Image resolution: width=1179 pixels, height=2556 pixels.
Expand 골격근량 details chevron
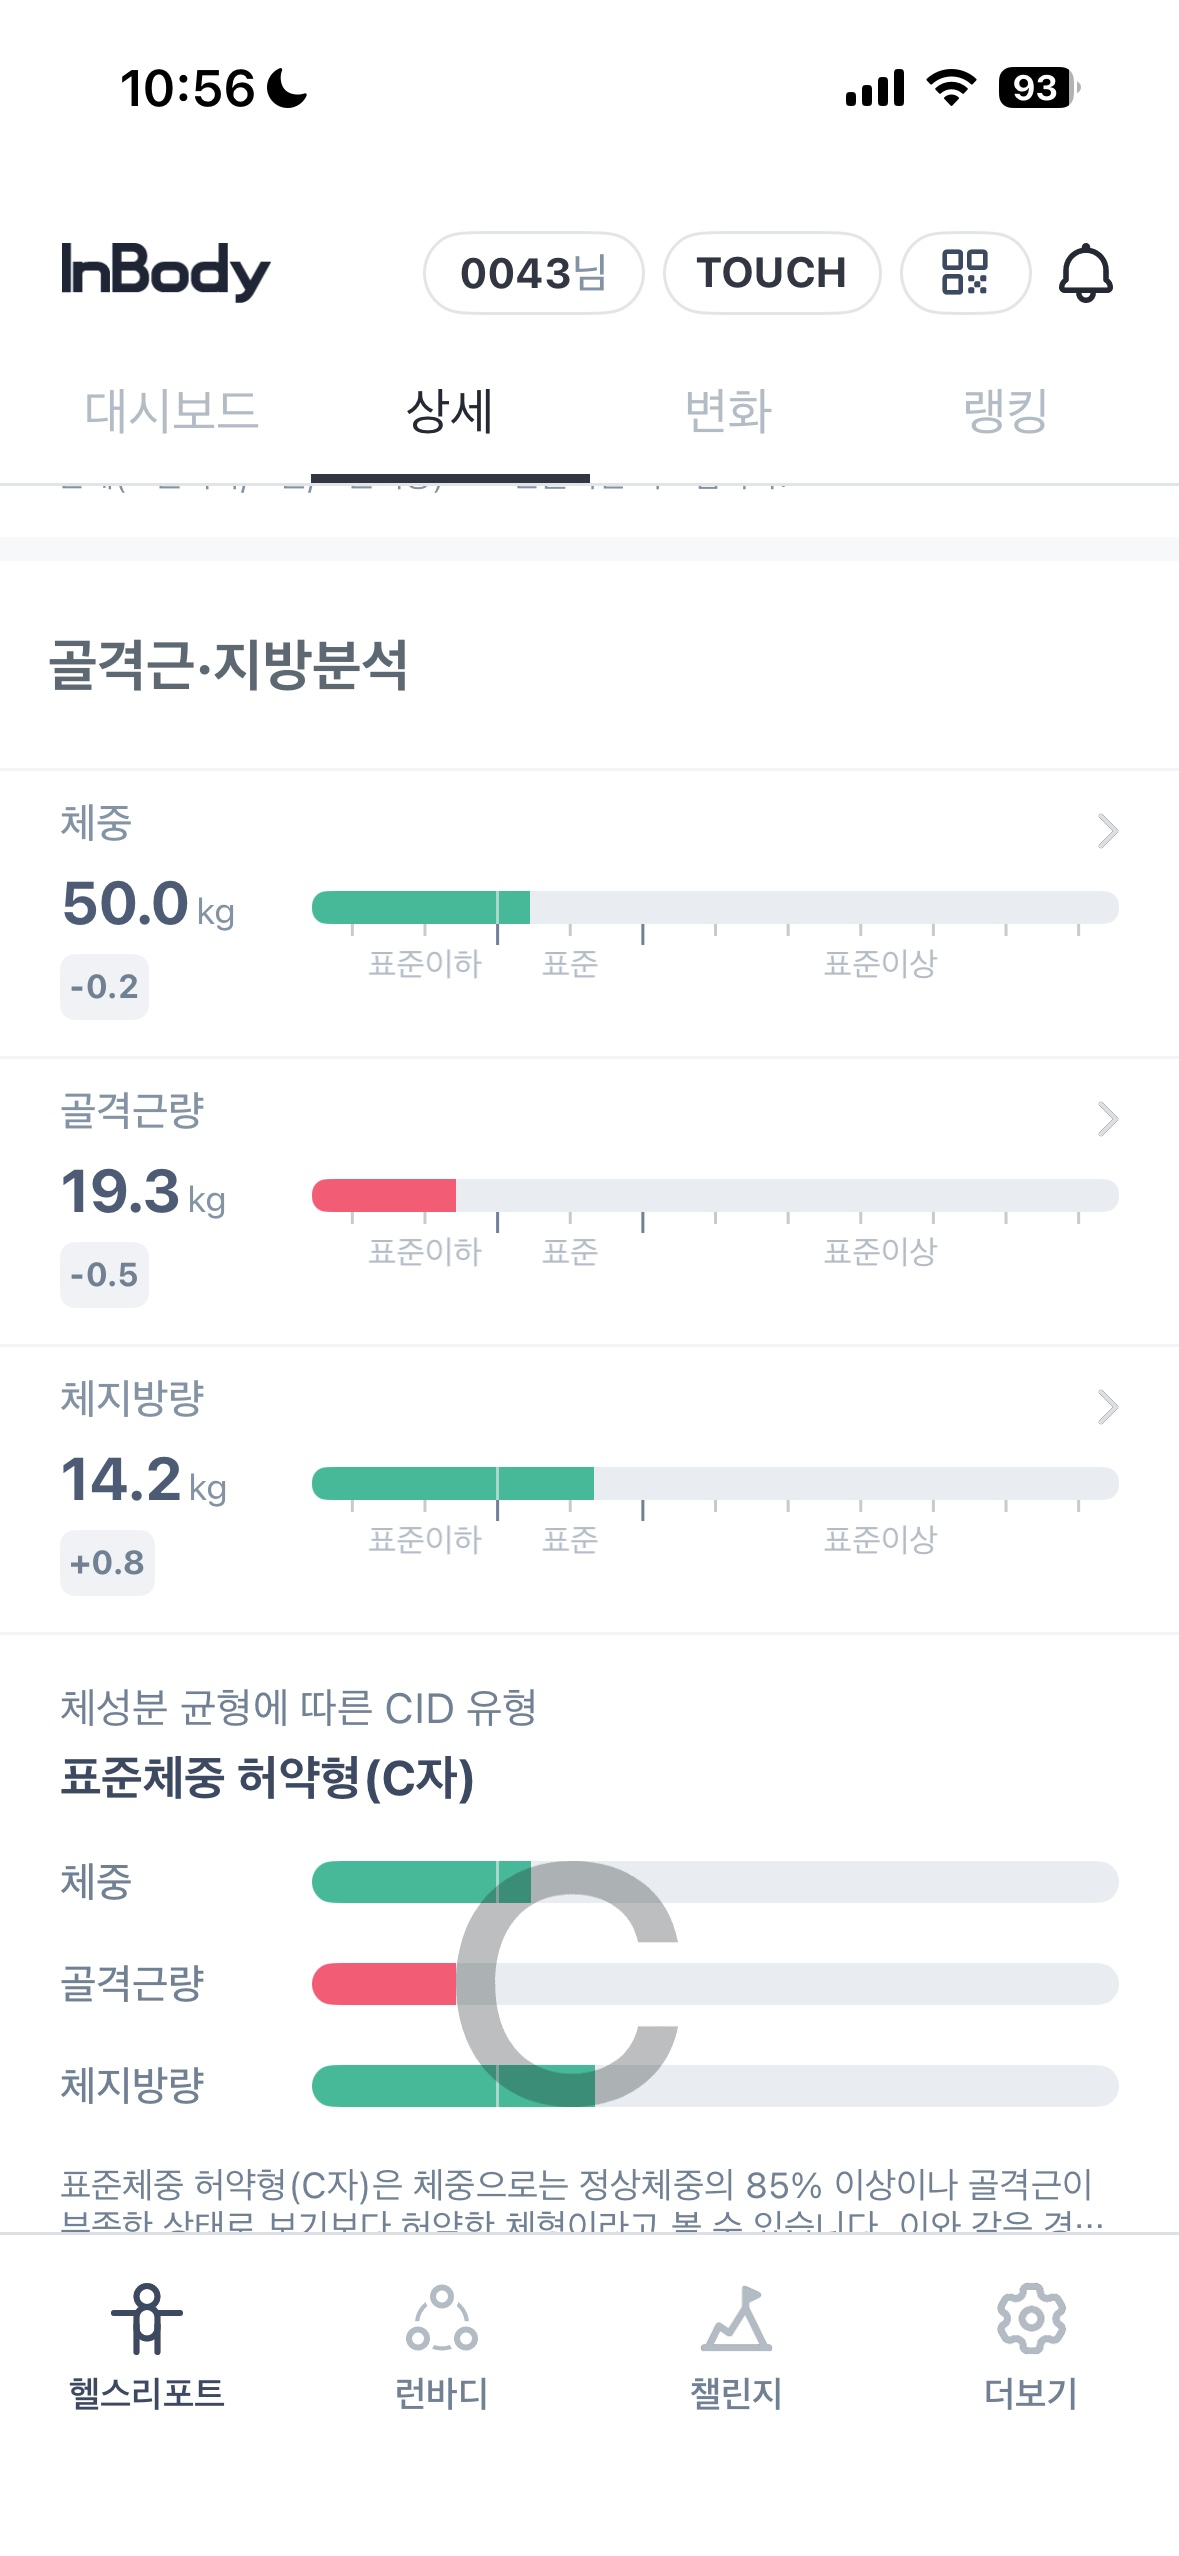coord(1107,1119)
